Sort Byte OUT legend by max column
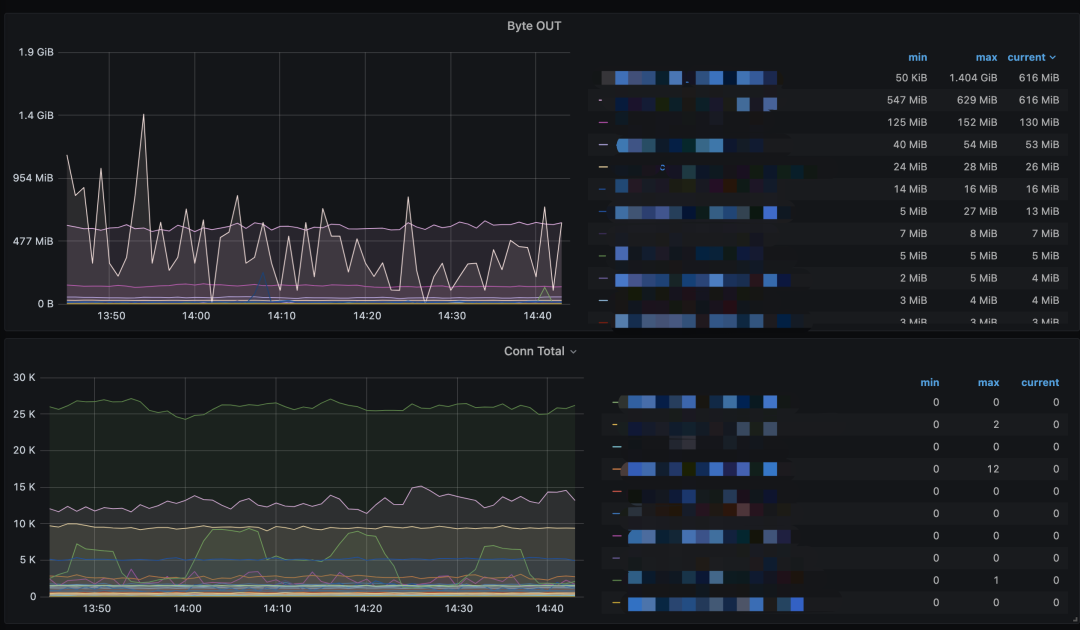1080x630 pixels. [x=986, y=57]
